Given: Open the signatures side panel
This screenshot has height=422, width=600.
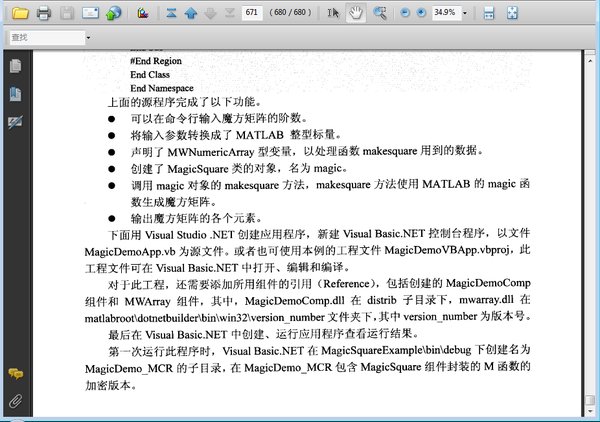Looking at the screenshot, I should coord(15,122).
